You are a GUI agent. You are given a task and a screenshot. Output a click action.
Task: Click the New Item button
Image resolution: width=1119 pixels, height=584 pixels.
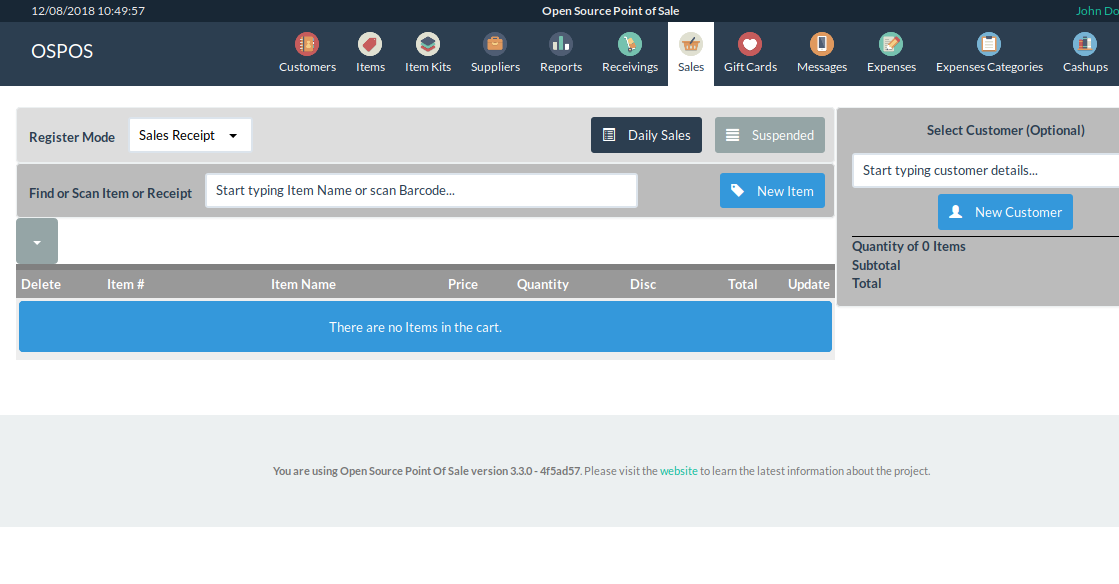pos(772,190)
